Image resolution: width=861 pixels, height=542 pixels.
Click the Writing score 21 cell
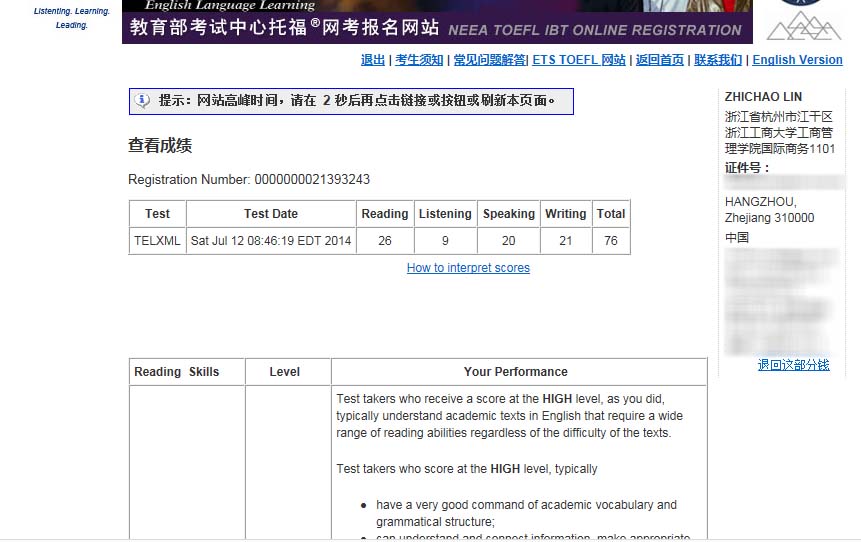[566, 241]
